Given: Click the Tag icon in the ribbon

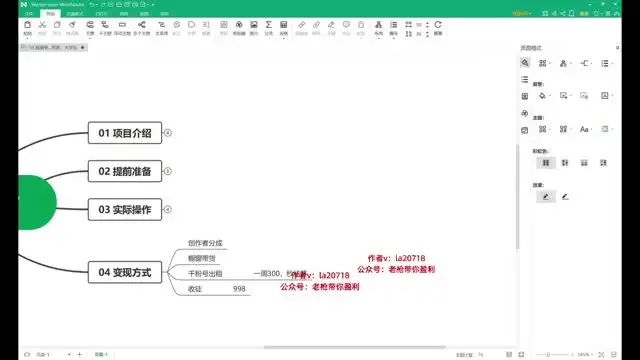Looking at the screenshot, I should tap(361, 25).
